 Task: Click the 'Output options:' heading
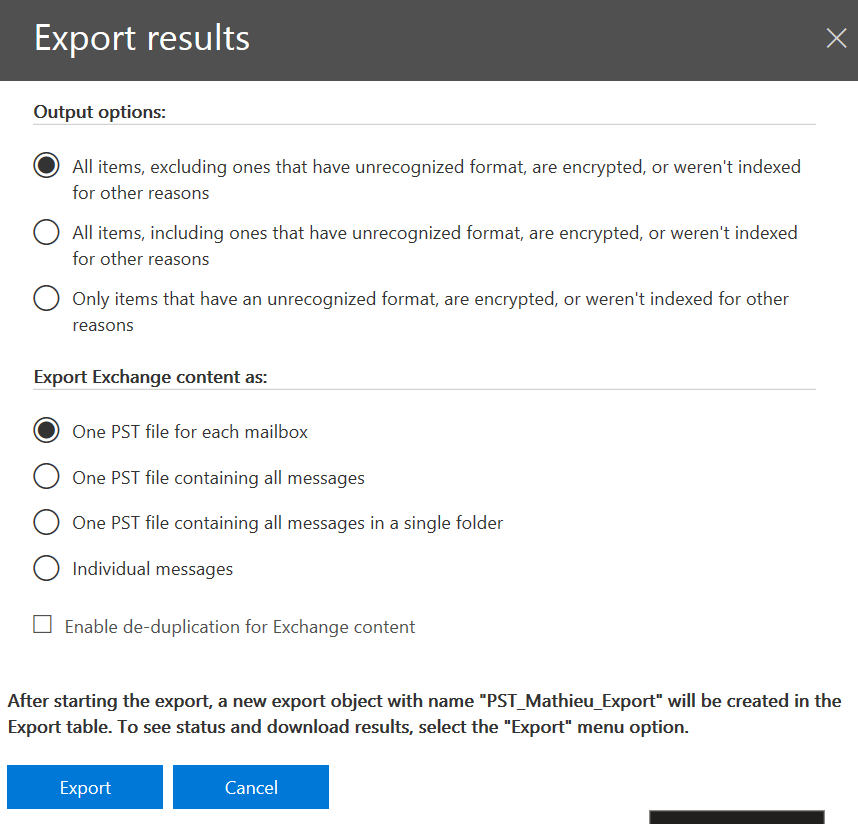100,112
